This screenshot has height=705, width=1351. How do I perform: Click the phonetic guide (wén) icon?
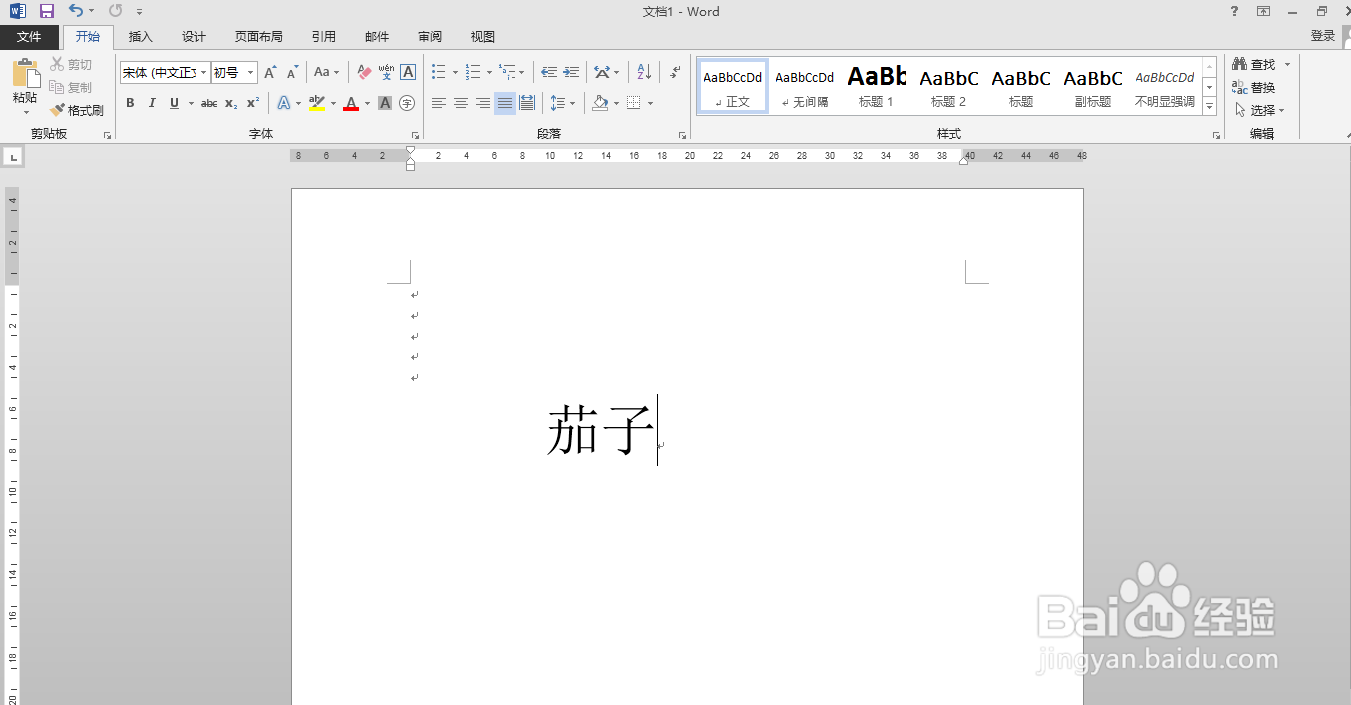(x=386, y=72)
